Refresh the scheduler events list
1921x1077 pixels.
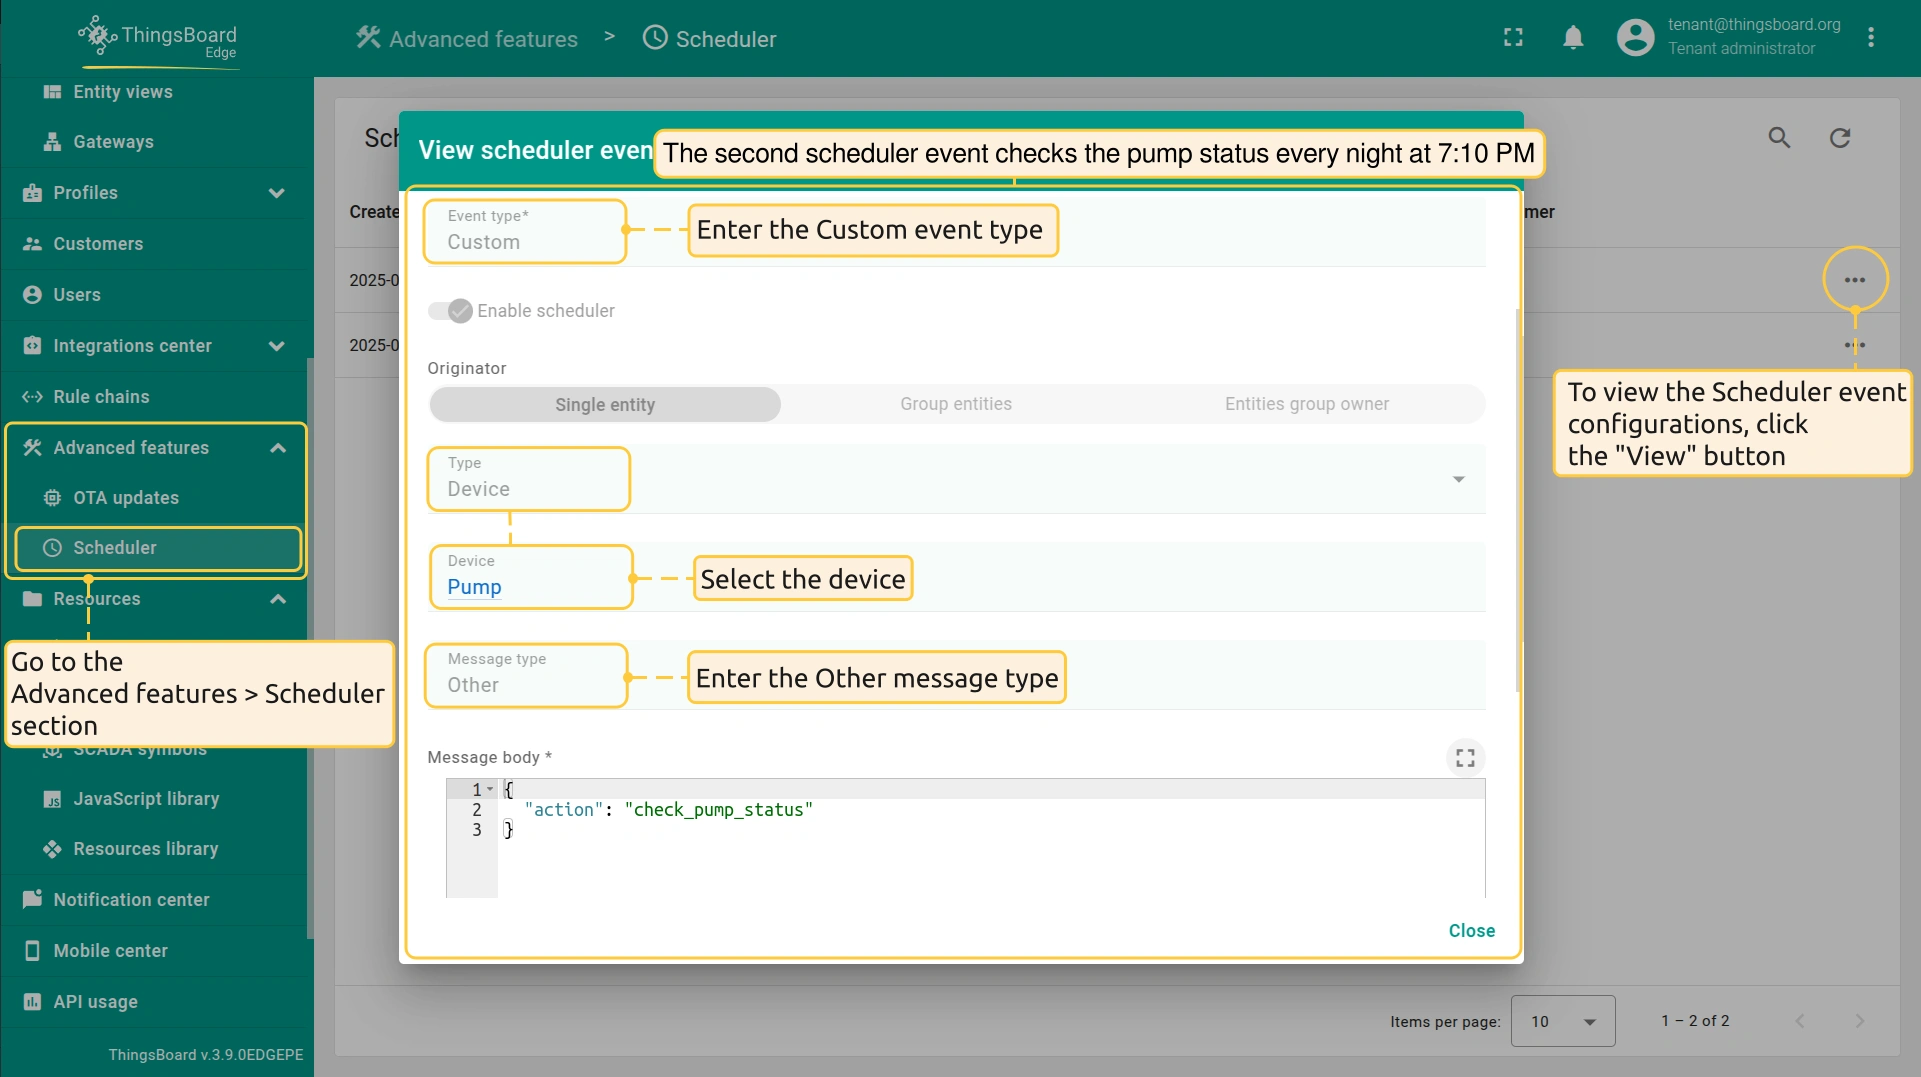[1840, 138]
